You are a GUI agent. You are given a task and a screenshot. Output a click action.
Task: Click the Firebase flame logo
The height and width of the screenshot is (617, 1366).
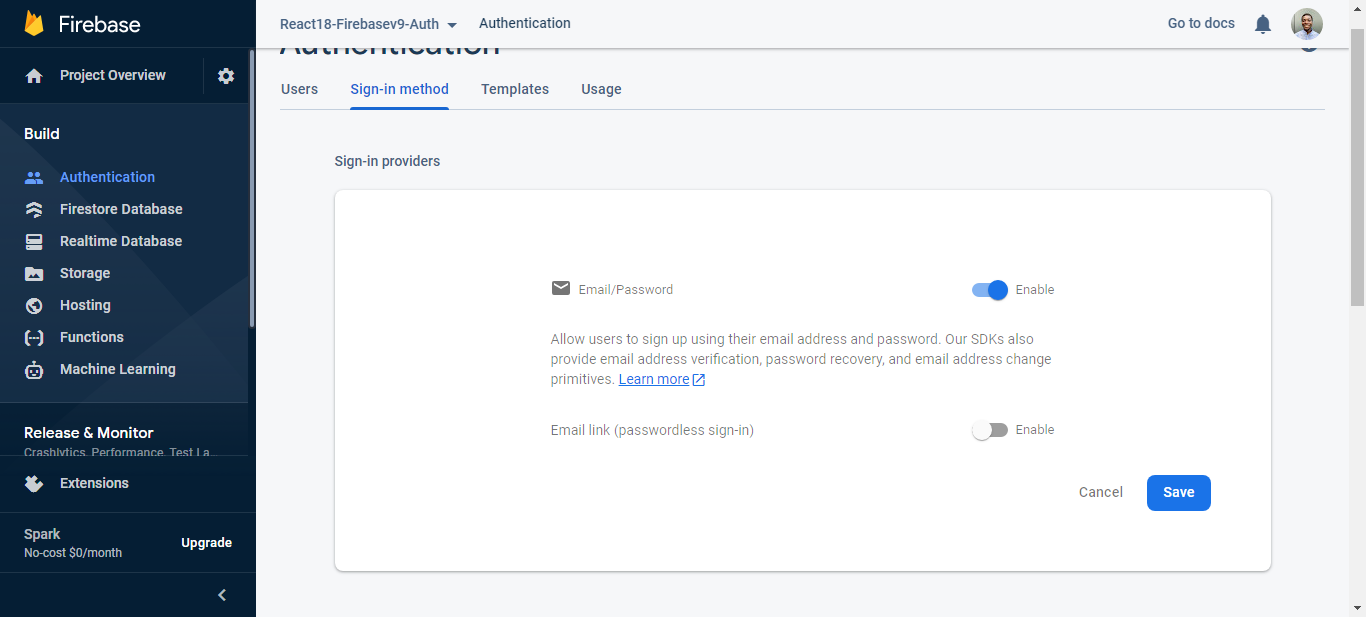pos(34,23)
